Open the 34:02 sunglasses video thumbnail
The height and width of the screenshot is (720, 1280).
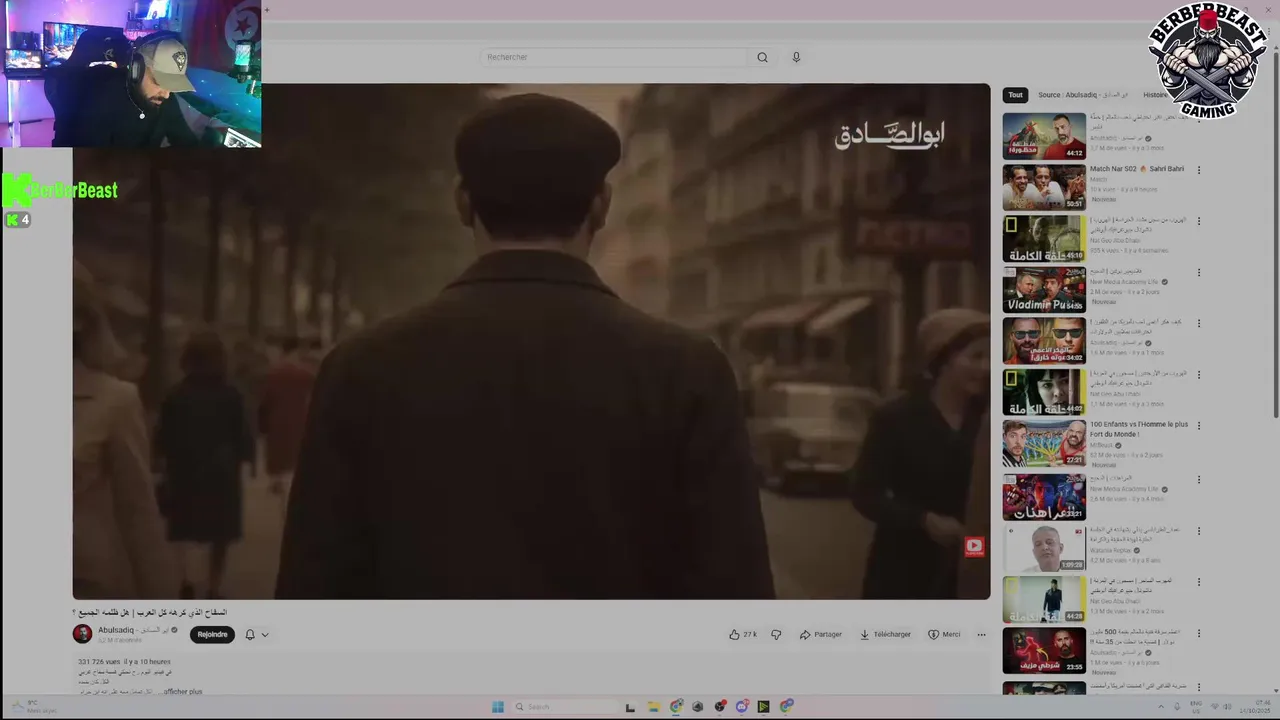tap(1044, 340)
